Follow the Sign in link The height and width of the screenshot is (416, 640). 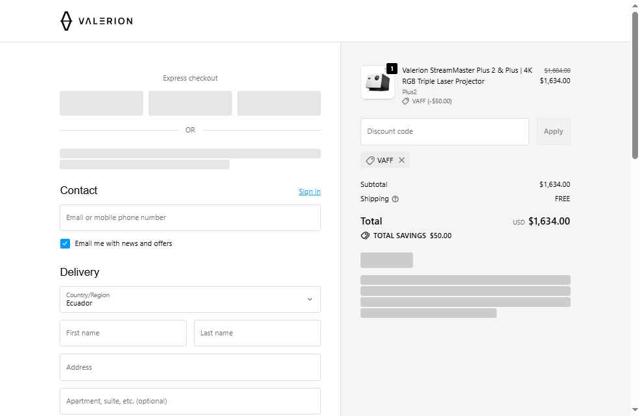click(309, 191)
